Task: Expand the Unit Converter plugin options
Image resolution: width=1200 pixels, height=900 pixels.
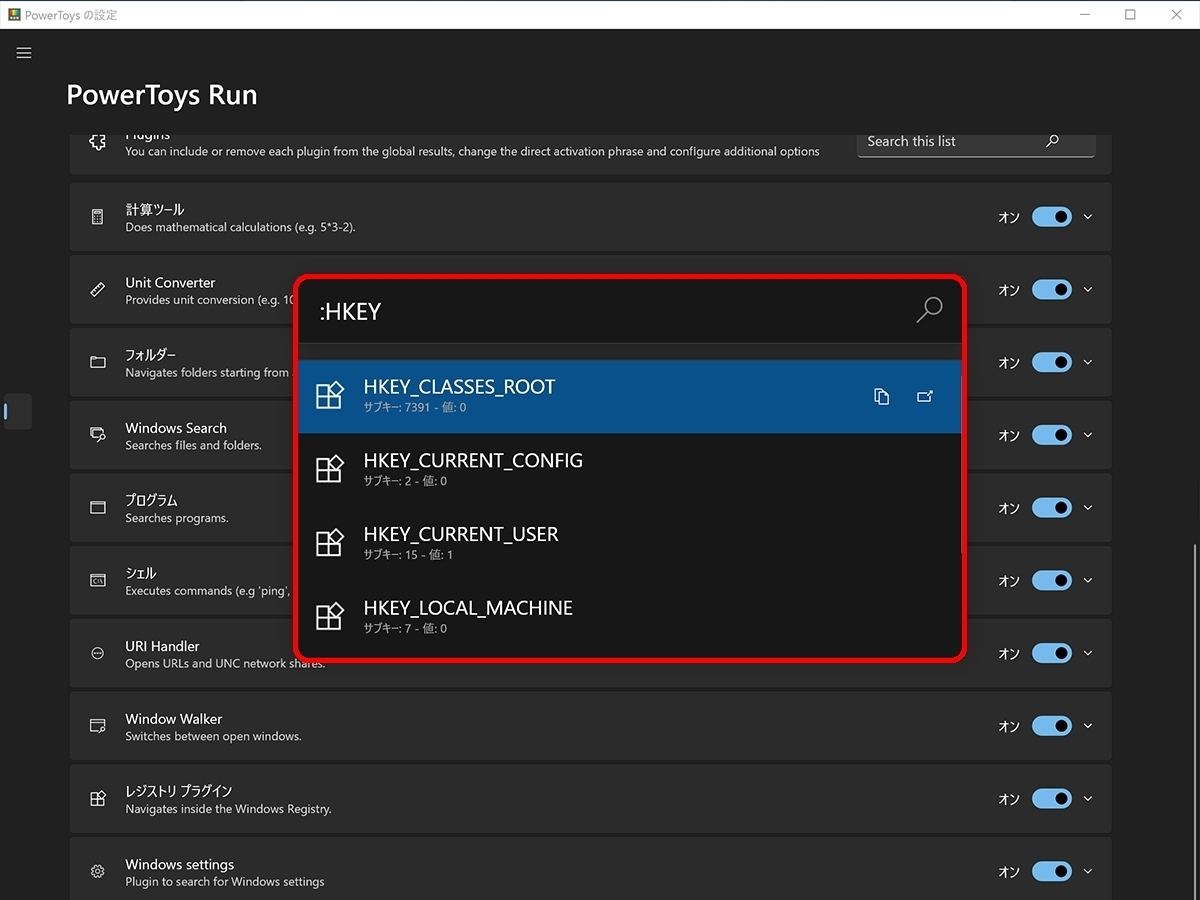Action: pyautogui.click(x=1088, y=290)
